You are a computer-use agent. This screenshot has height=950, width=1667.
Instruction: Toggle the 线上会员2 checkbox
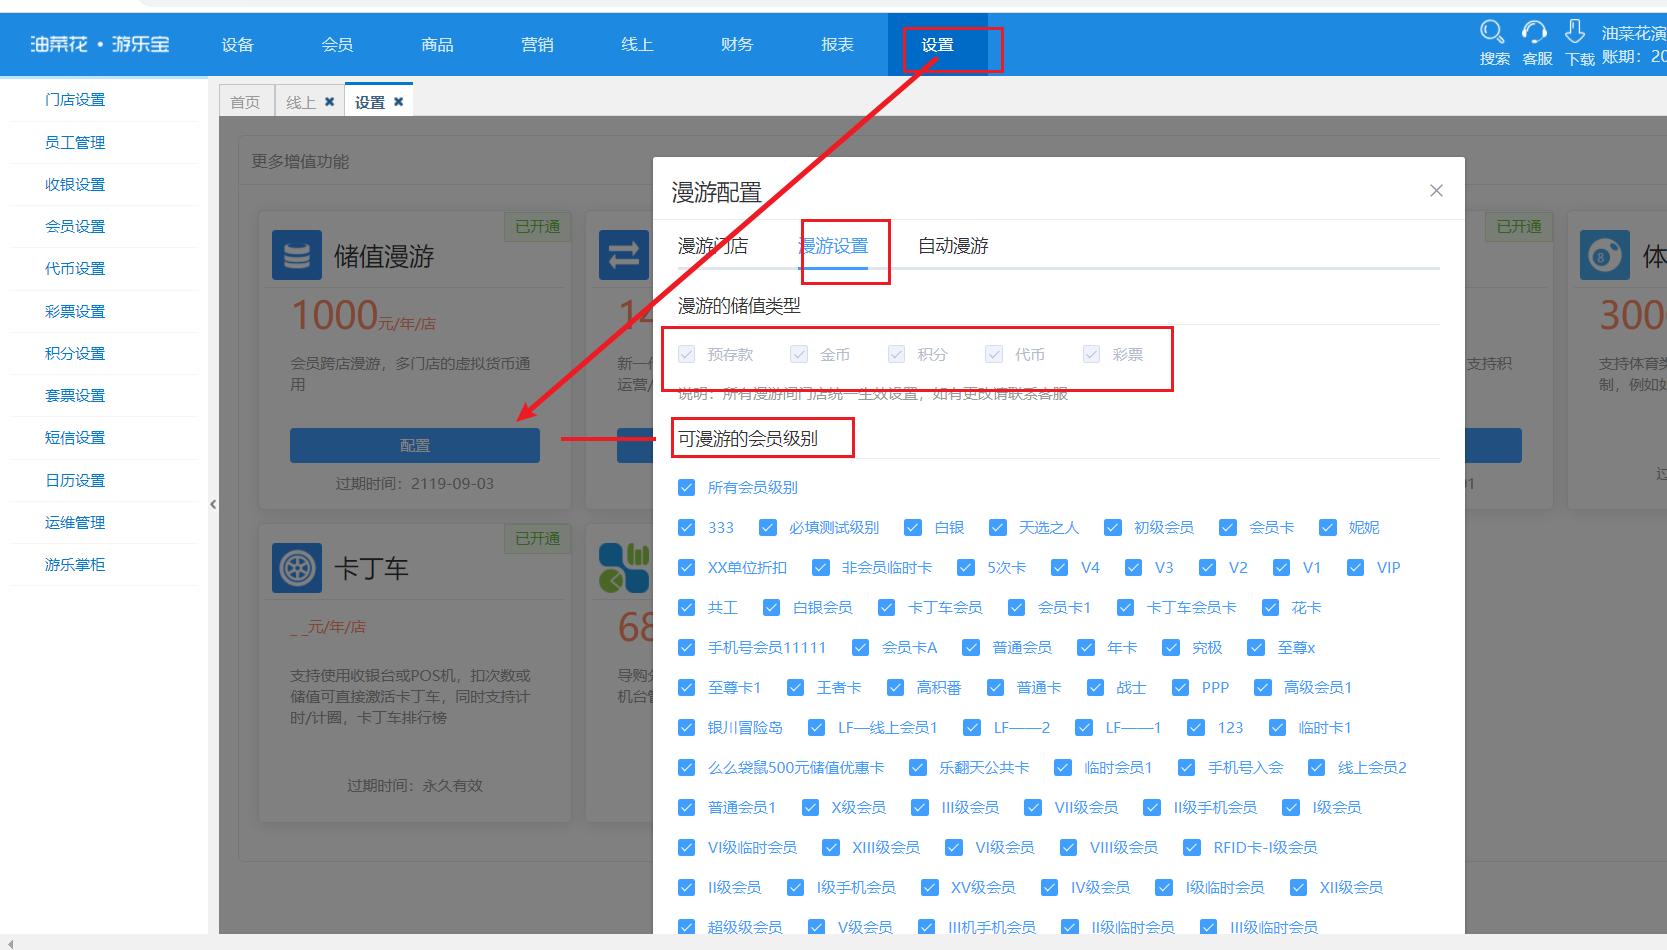pos(1316,768)
